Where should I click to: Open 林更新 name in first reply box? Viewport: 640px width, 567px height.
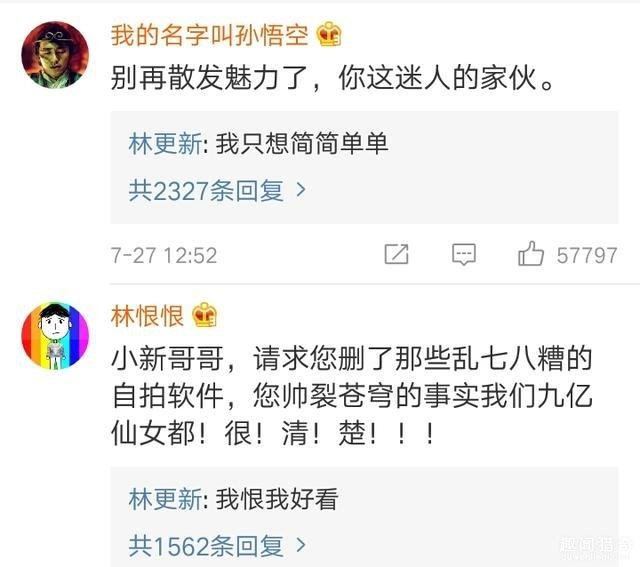pos(165,144)
